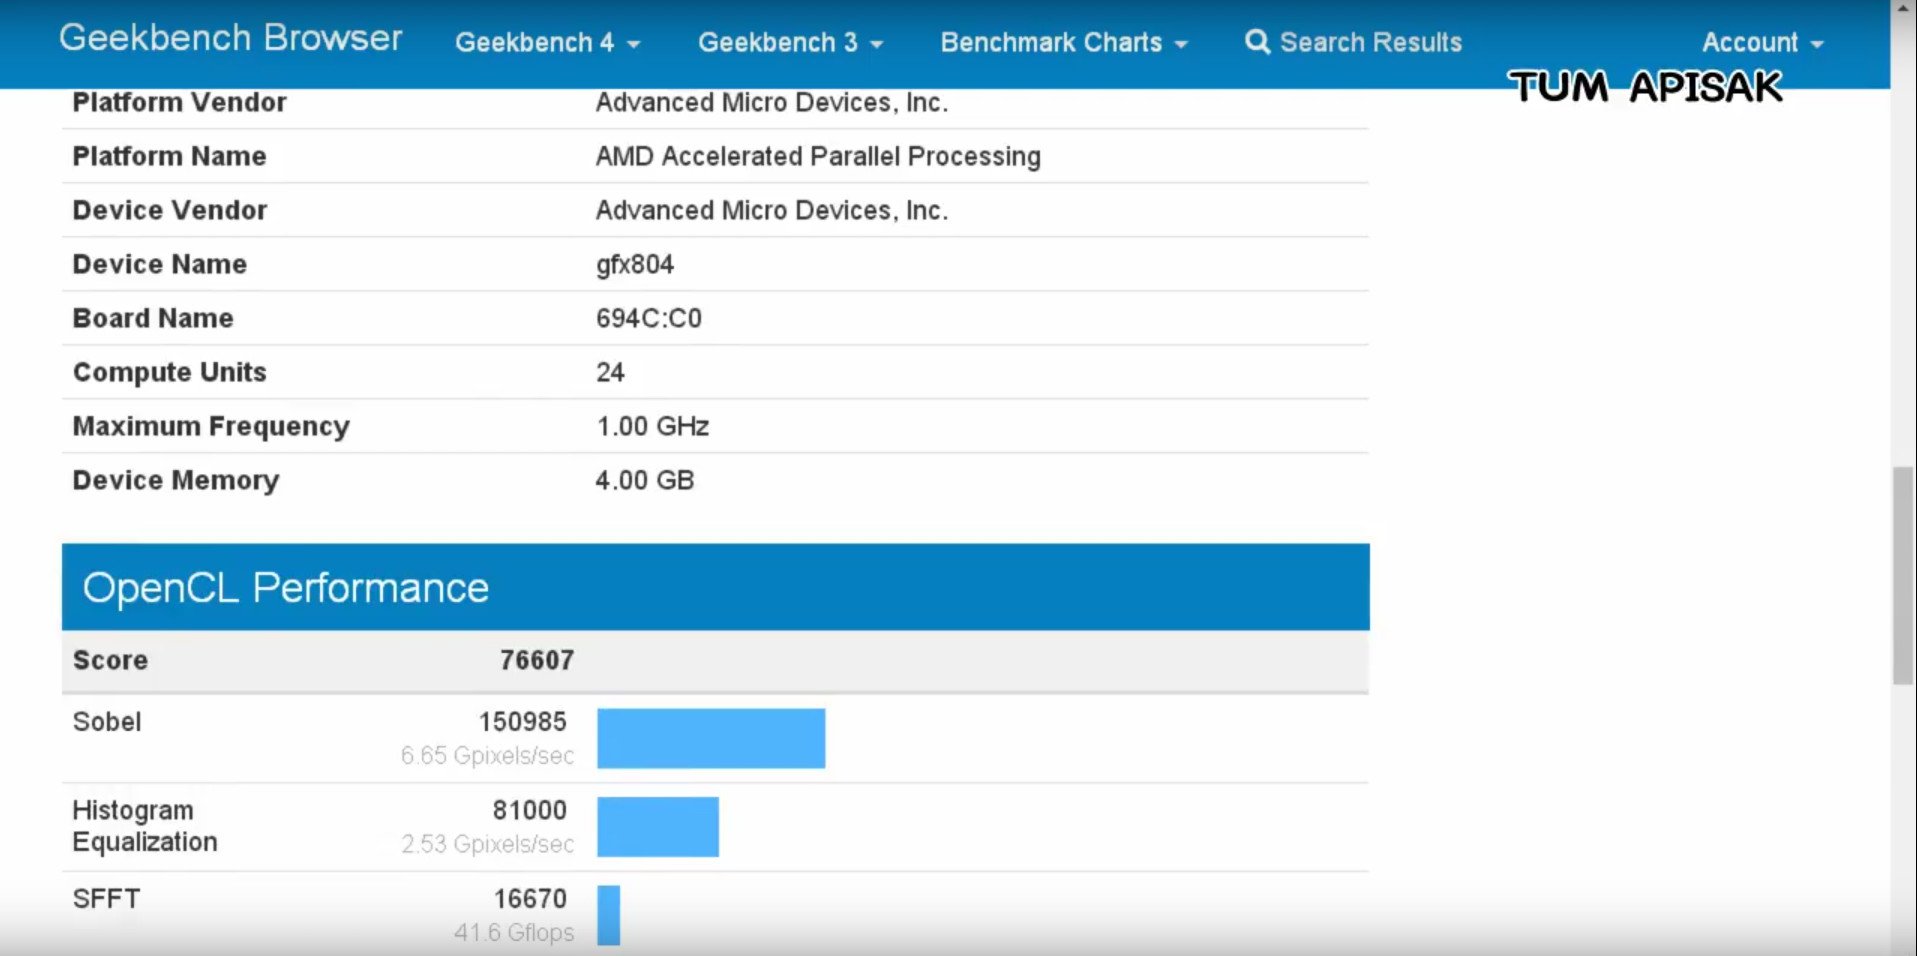Click the vertical scrollbar thumb

pyautogui.click(x=1903, y=575)
